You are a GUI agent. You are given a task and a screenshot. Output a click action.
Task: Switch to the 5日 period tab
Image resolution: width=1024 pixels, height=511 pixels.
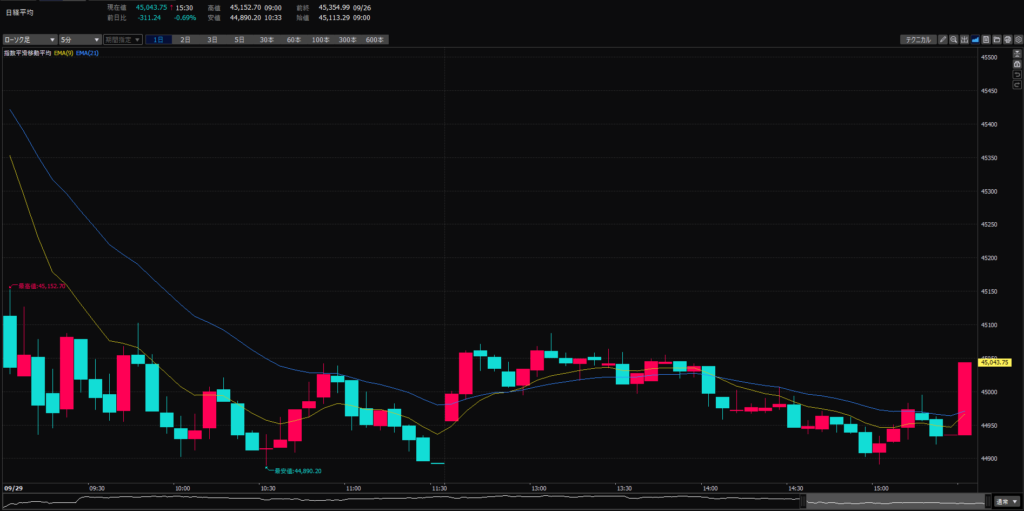point(239,40)
